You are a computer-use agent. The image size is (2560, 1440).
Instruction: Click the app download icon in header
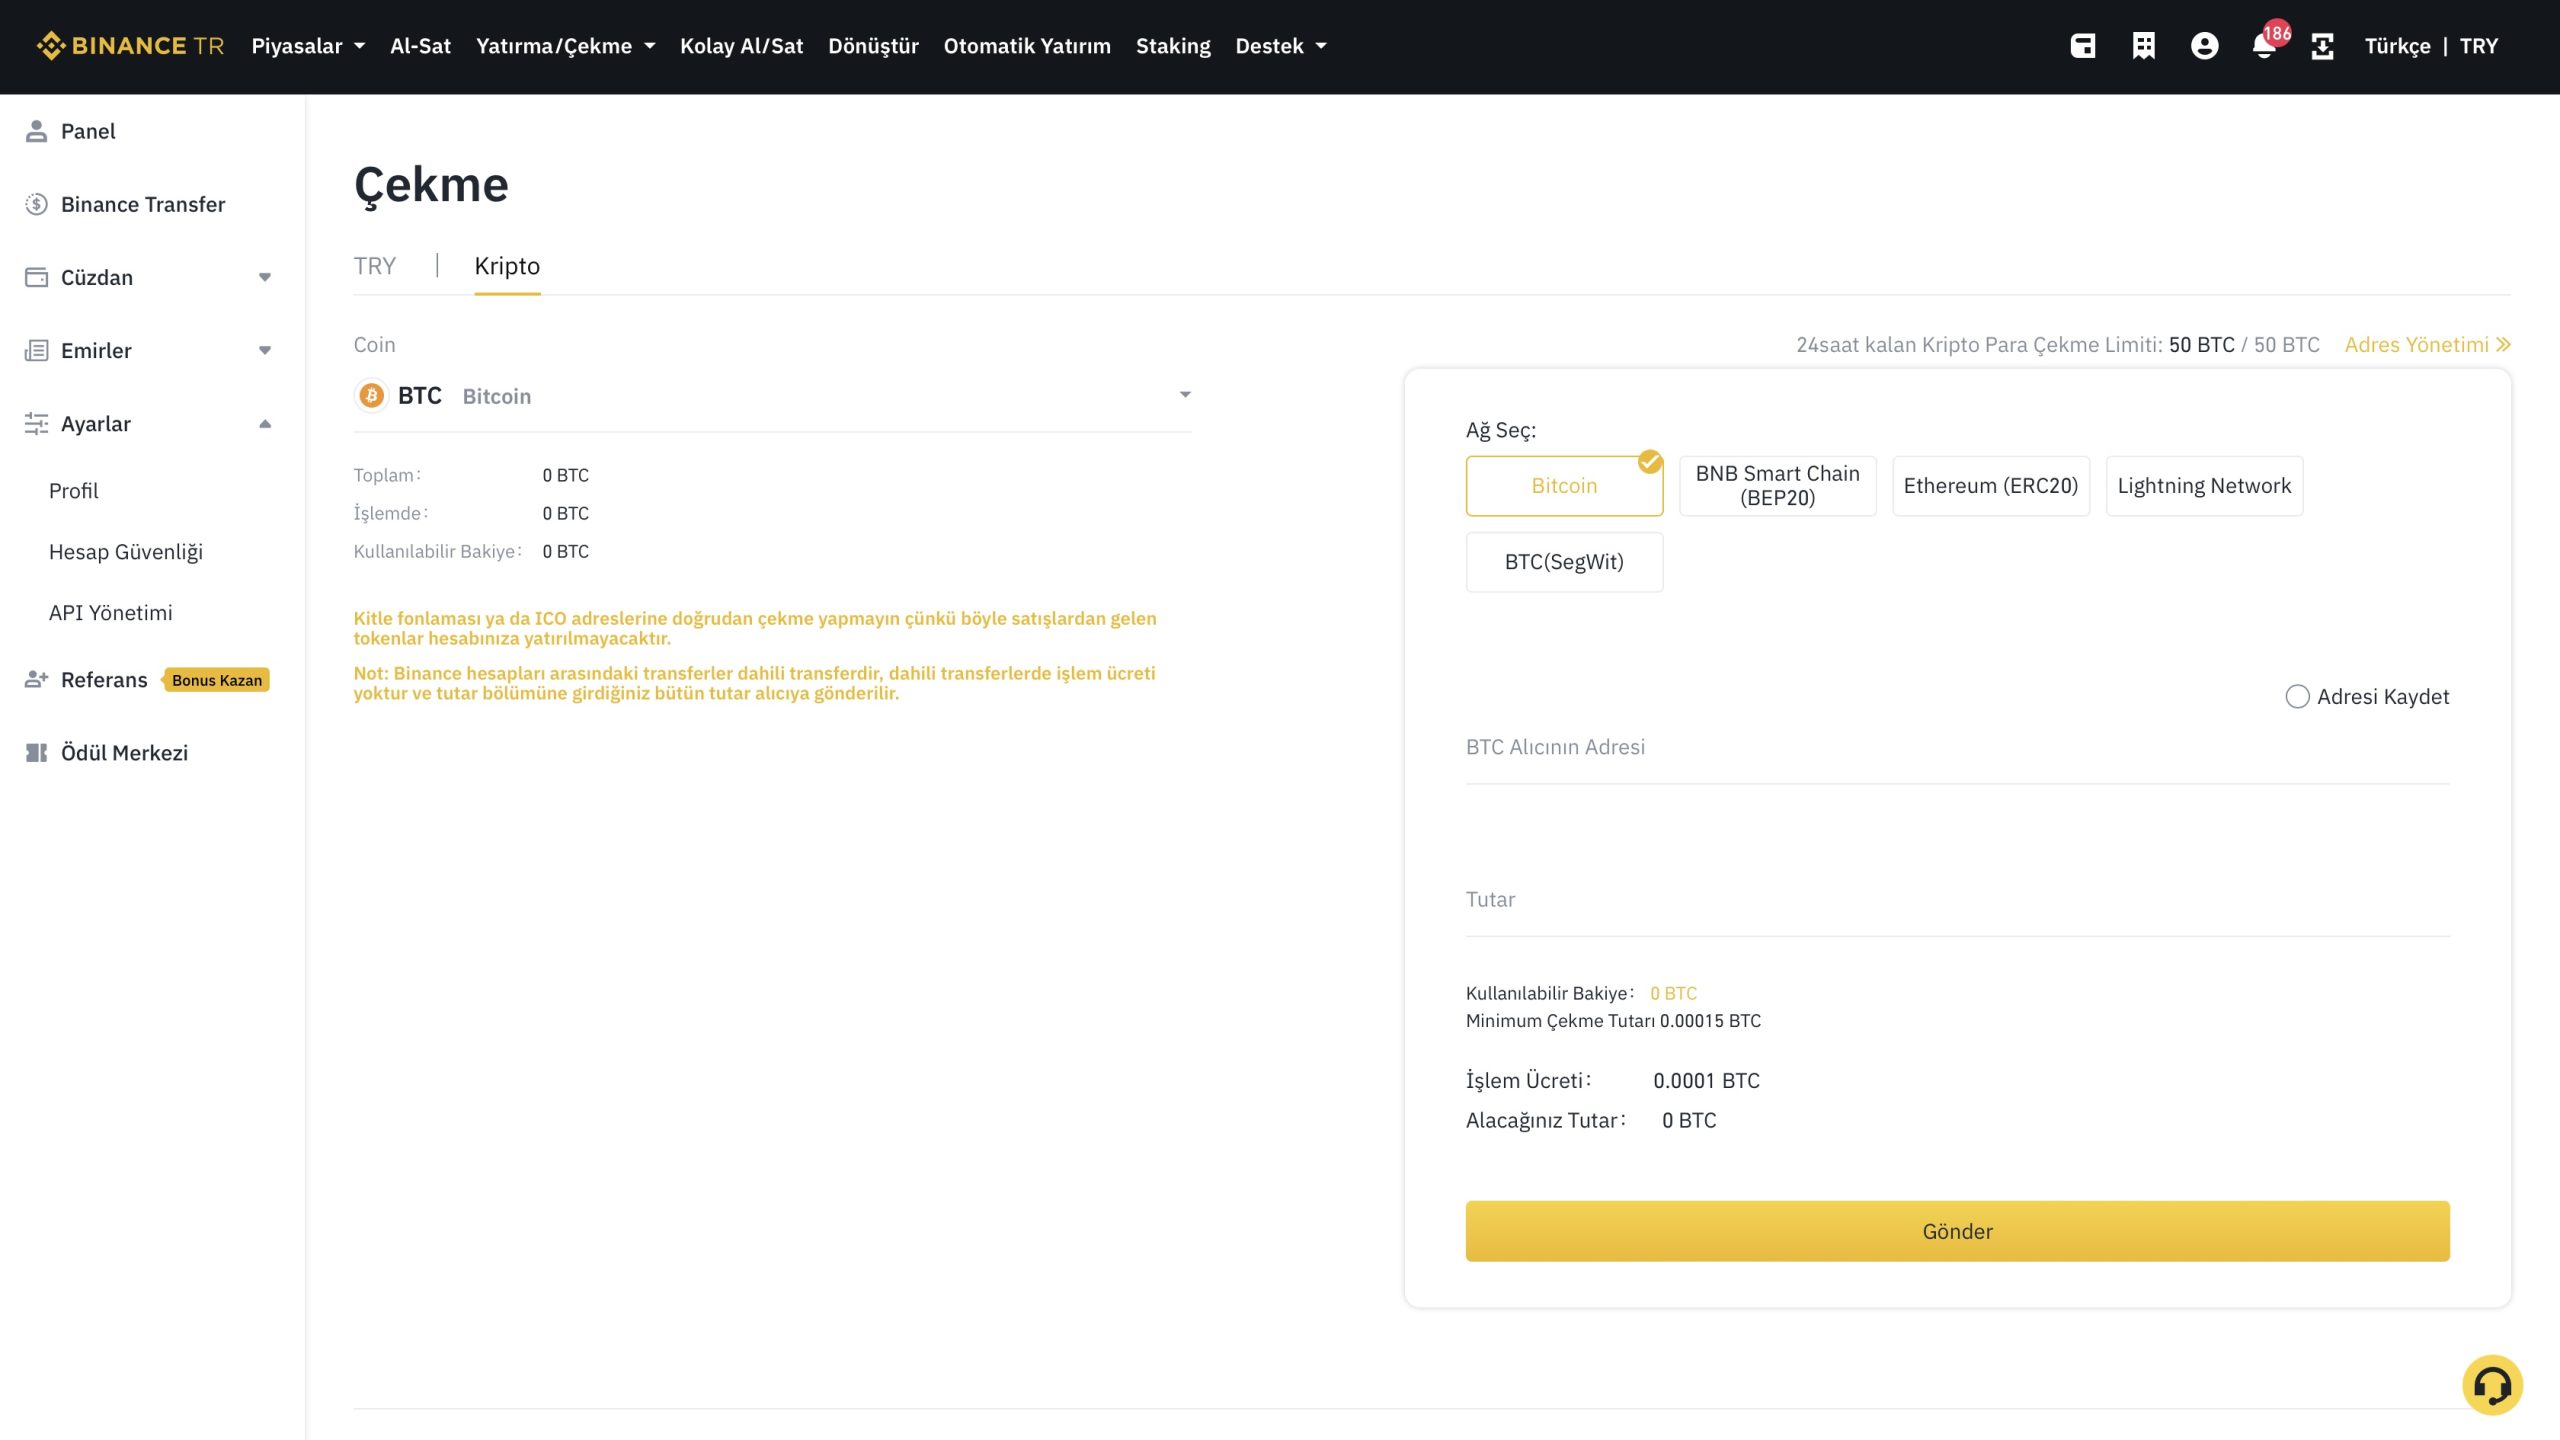point(2322,46)
